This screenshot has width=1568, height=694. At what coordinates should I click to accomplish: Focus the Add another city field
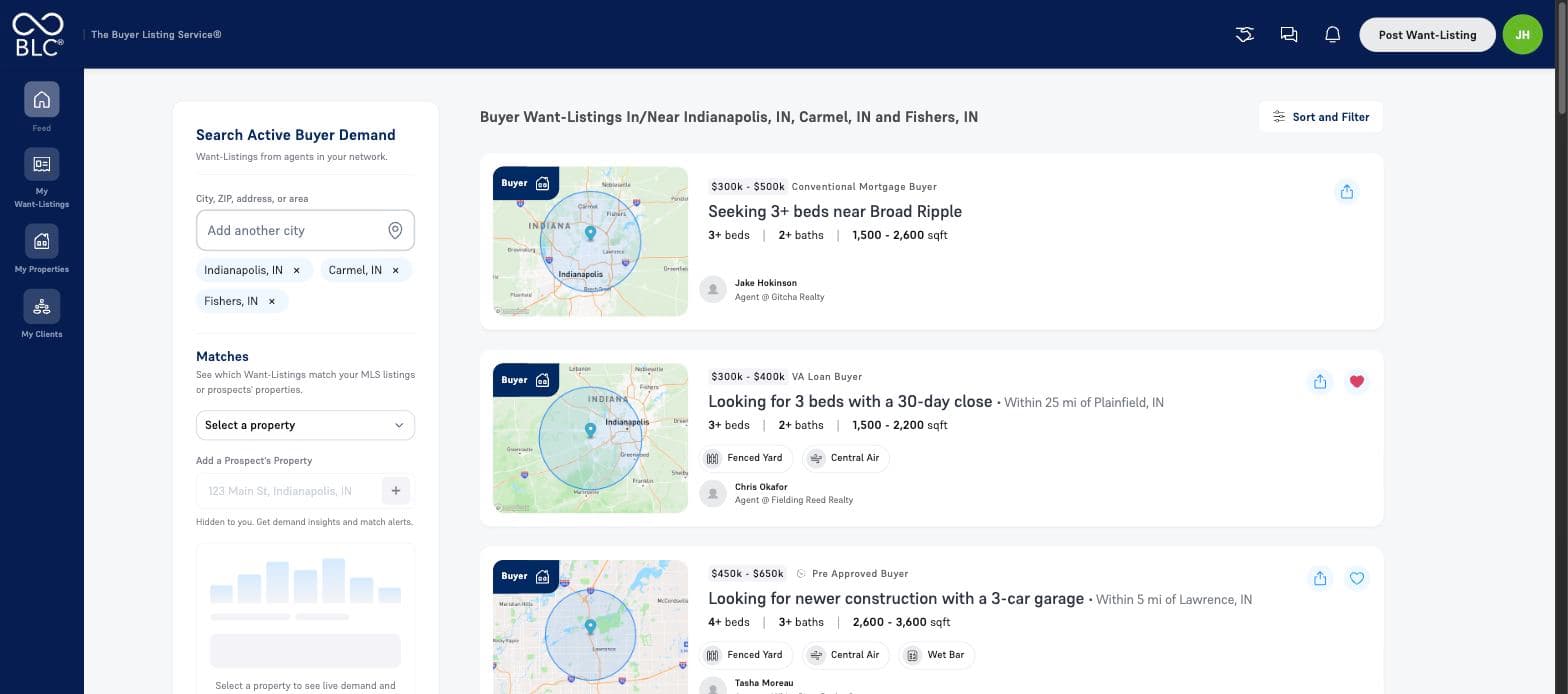305,230
